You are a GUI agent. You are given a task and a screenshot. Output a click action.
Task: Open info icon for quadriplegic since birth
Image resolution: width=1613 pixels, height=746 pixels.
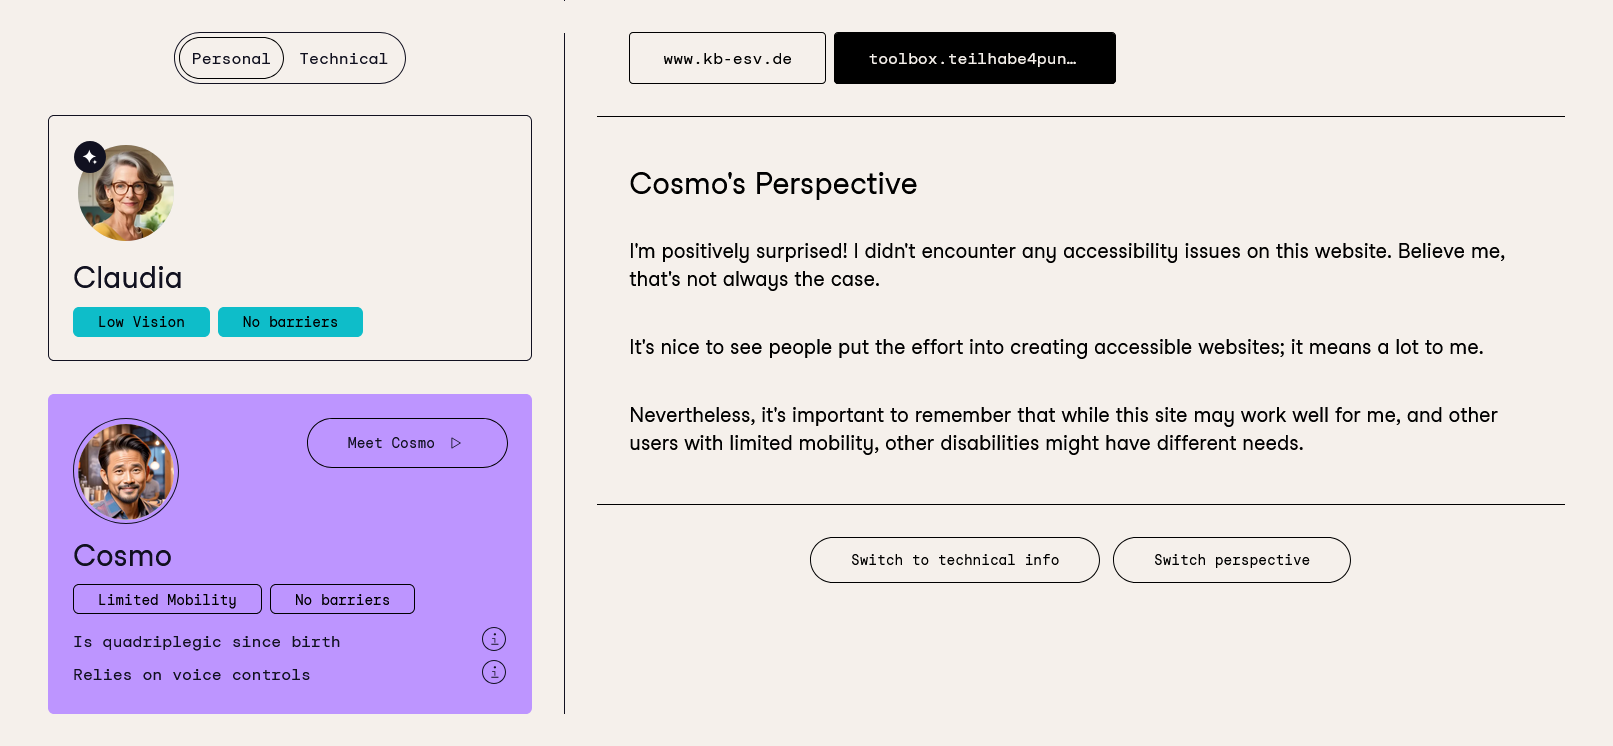pyautogui.click(x=494, y=639)
